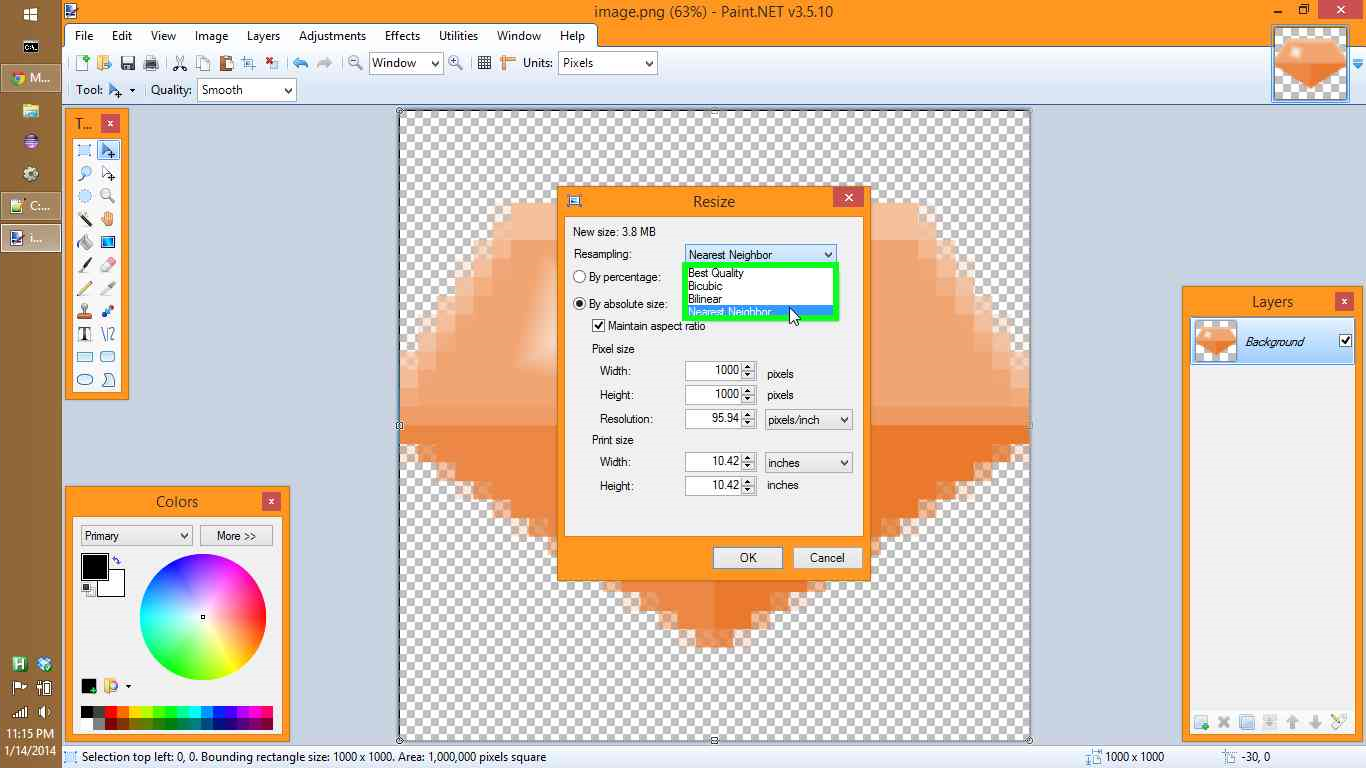Click the Crop to Selection icon
The height and width of the screenshot is (768, 1366).
[249, 63]
